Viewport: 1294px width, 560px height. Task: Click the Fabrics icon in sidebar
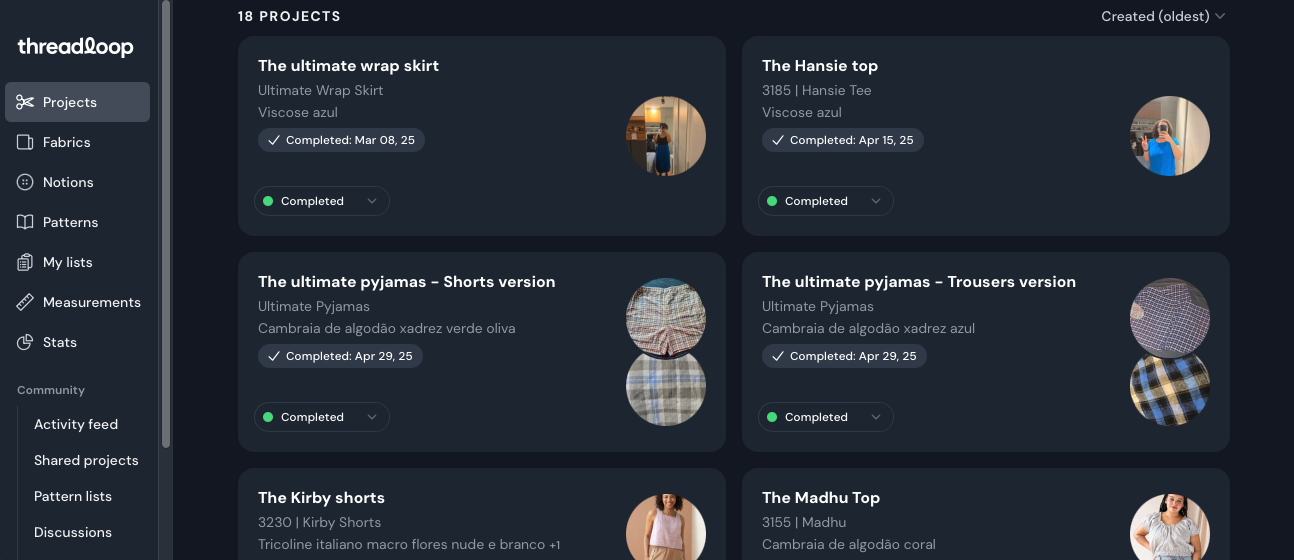click(x=26, y=142)
